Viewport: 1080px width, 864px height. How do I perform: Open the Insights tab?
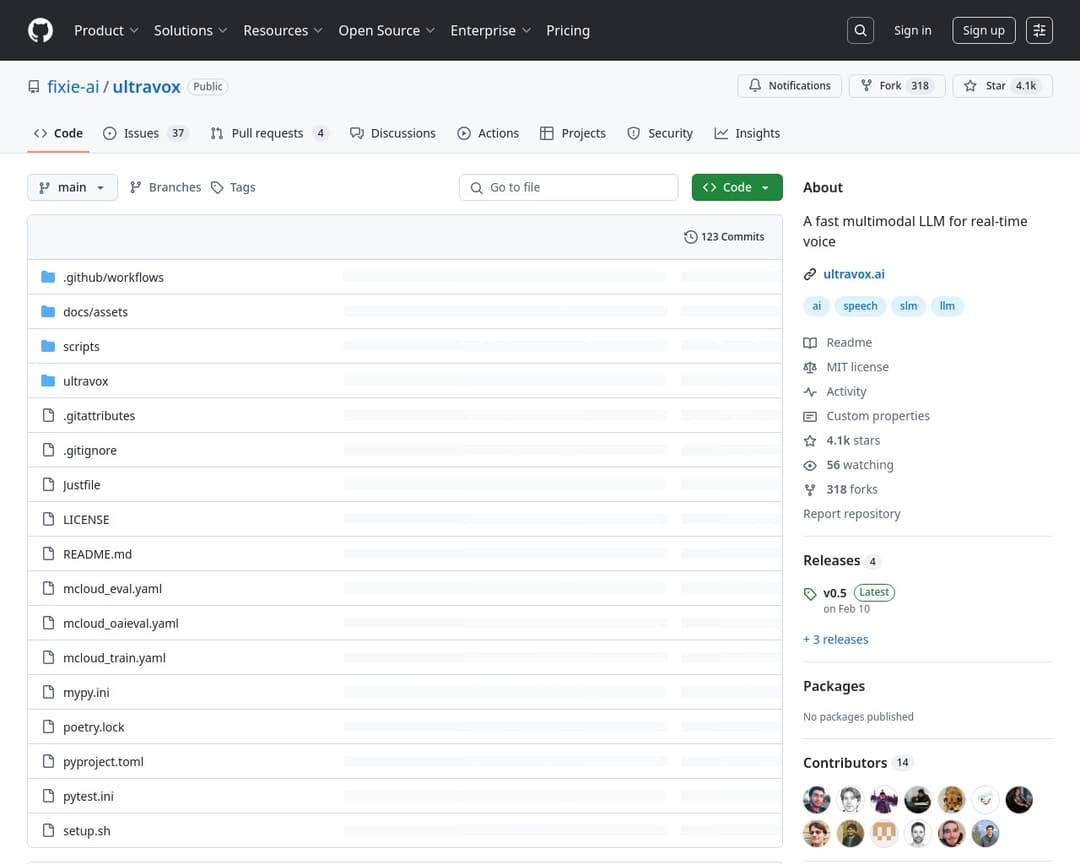tap(747, 133)
